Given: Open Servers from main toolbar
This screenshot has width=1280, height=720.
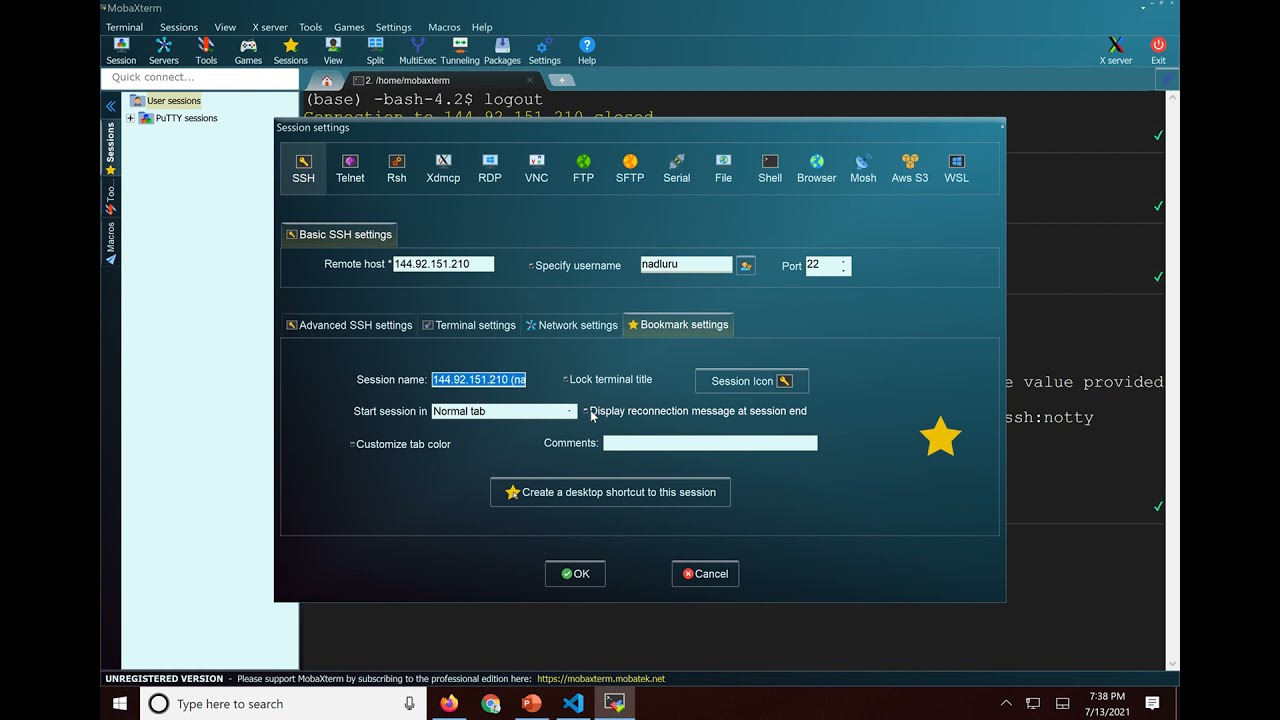Looking at the screenshot, I should (x=164, y=51).
